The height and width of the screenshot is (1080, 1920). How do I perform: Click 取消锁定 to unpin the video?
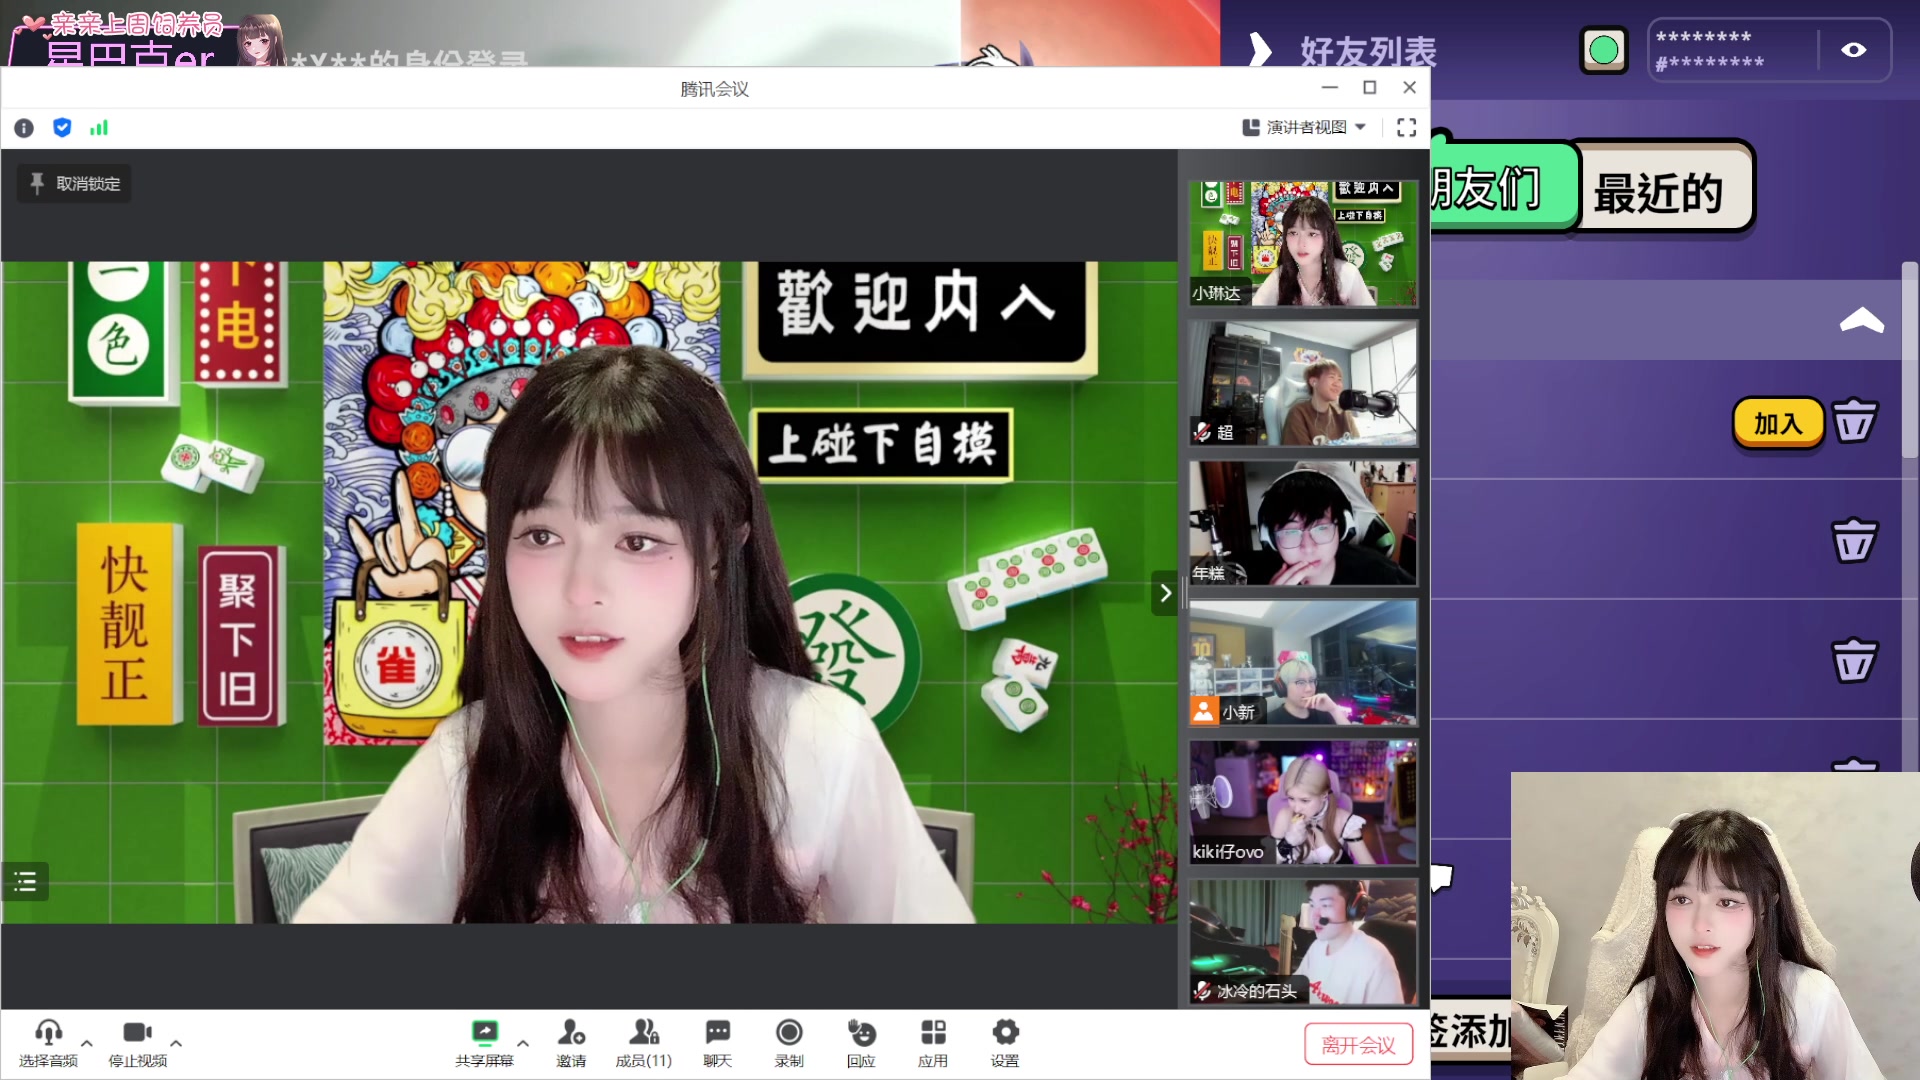pos(74,184)
